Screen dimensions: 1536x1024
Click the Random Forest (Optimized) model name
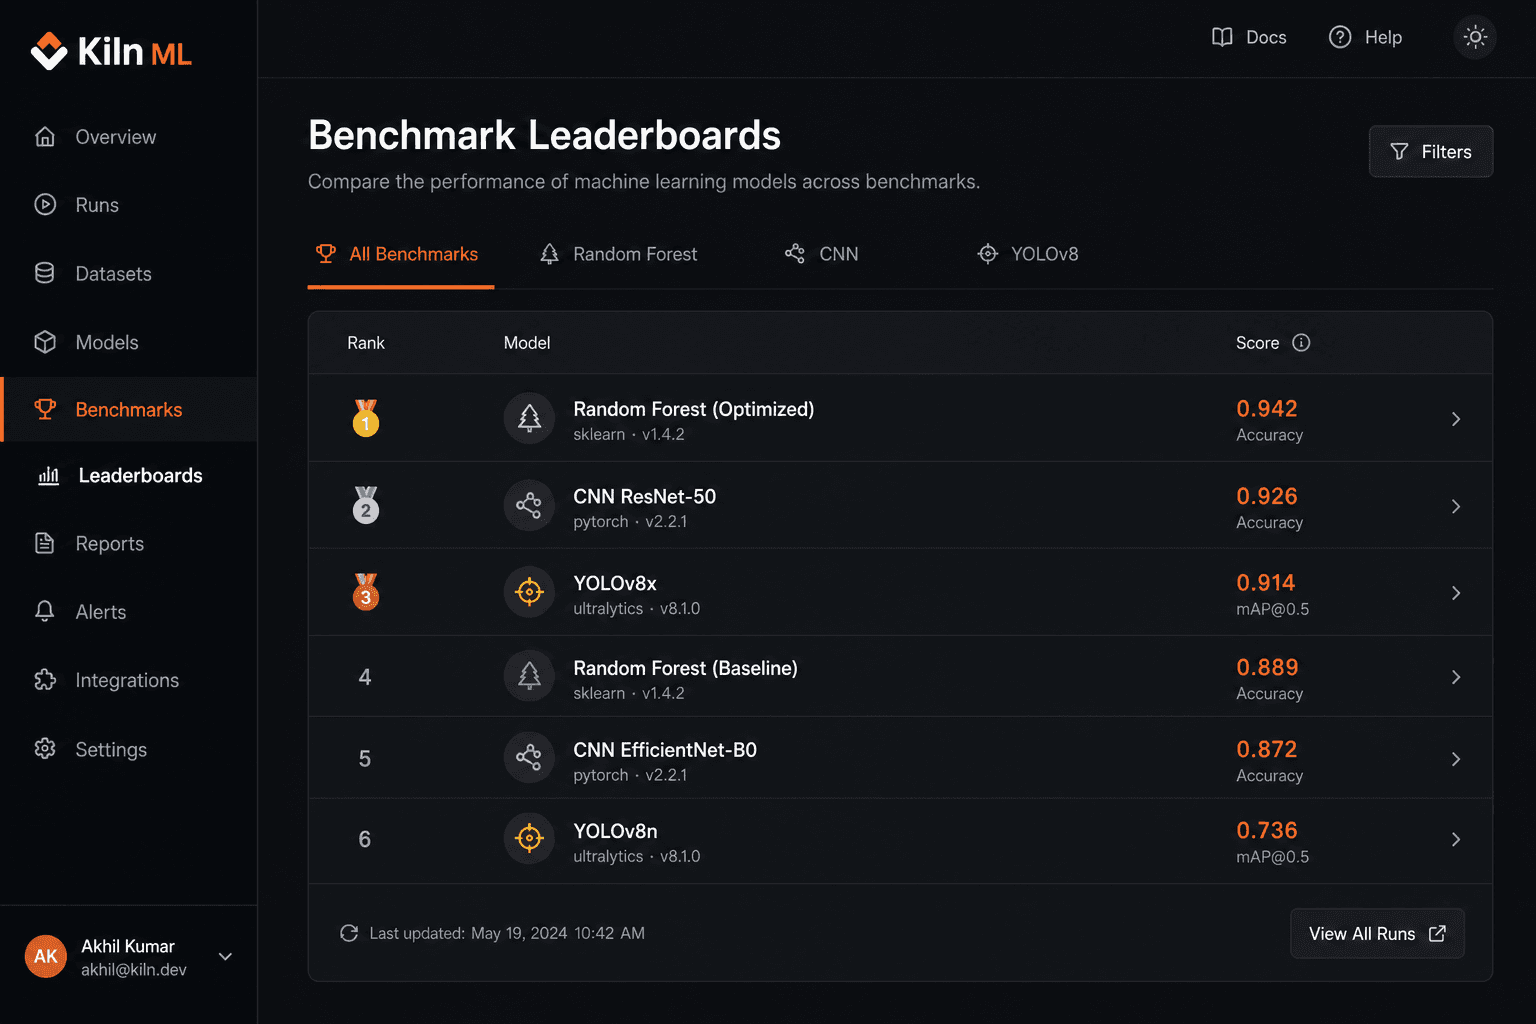click(693, 409)
